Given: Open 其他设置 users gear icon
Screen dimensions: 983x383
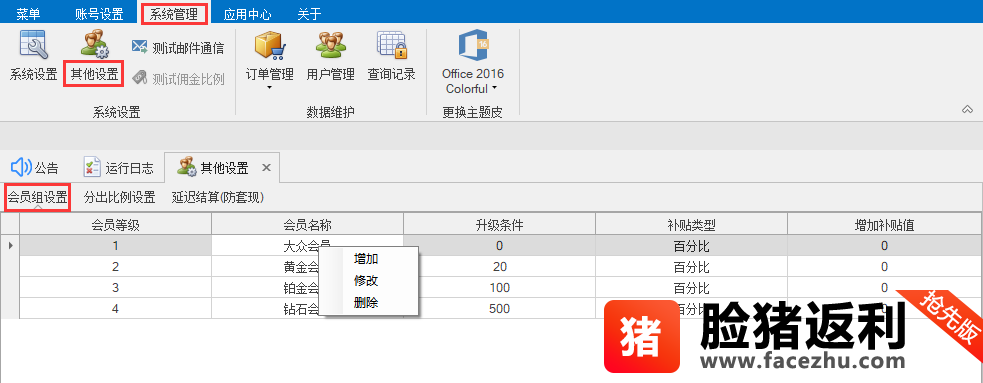Looking at the screenshot, I should [x=94, y=45].
